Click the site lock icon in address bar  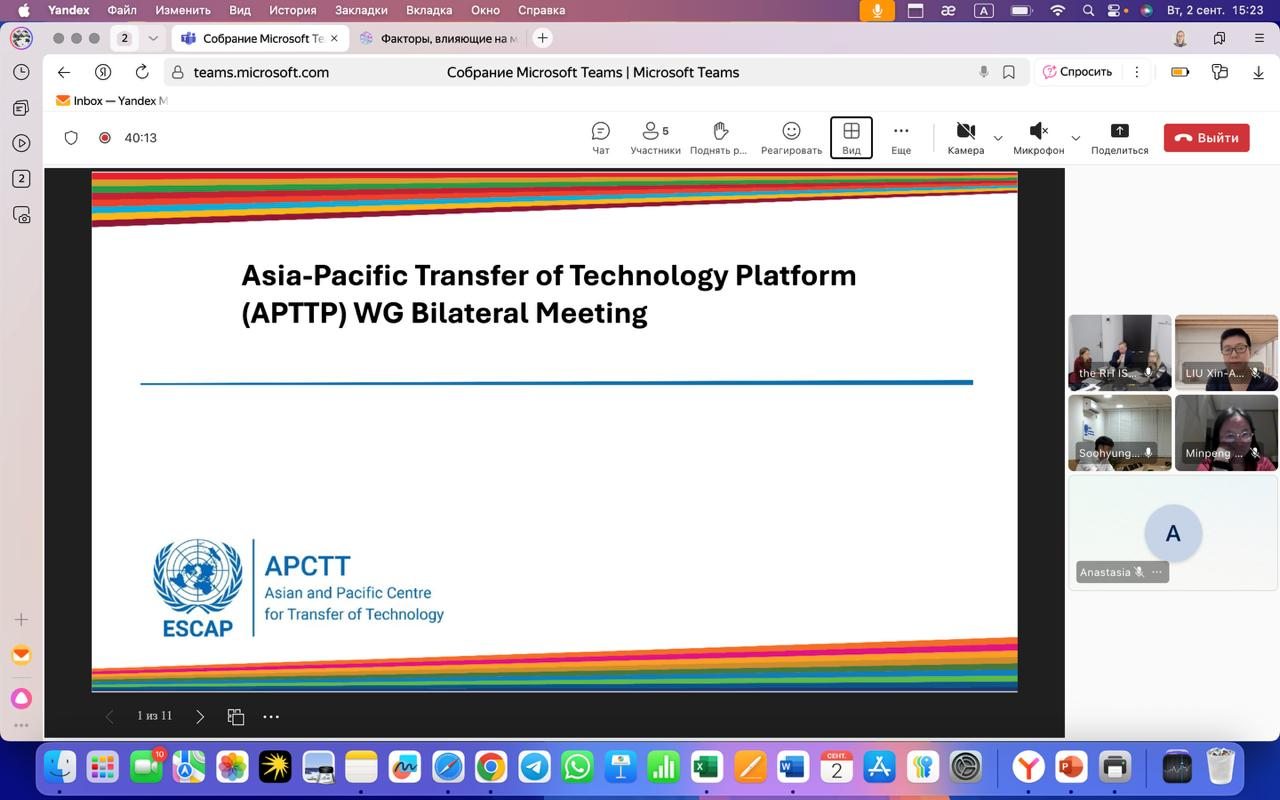click(x=178, y=72)
